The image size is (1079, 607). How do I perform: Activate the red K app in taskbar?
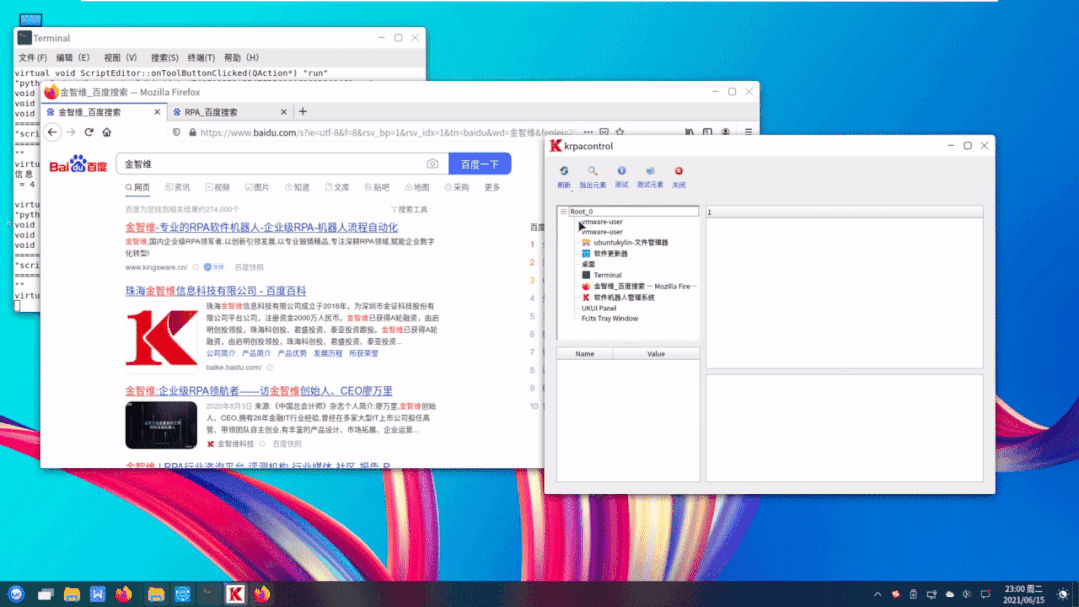pyautogui.click(x=235, y=594)
